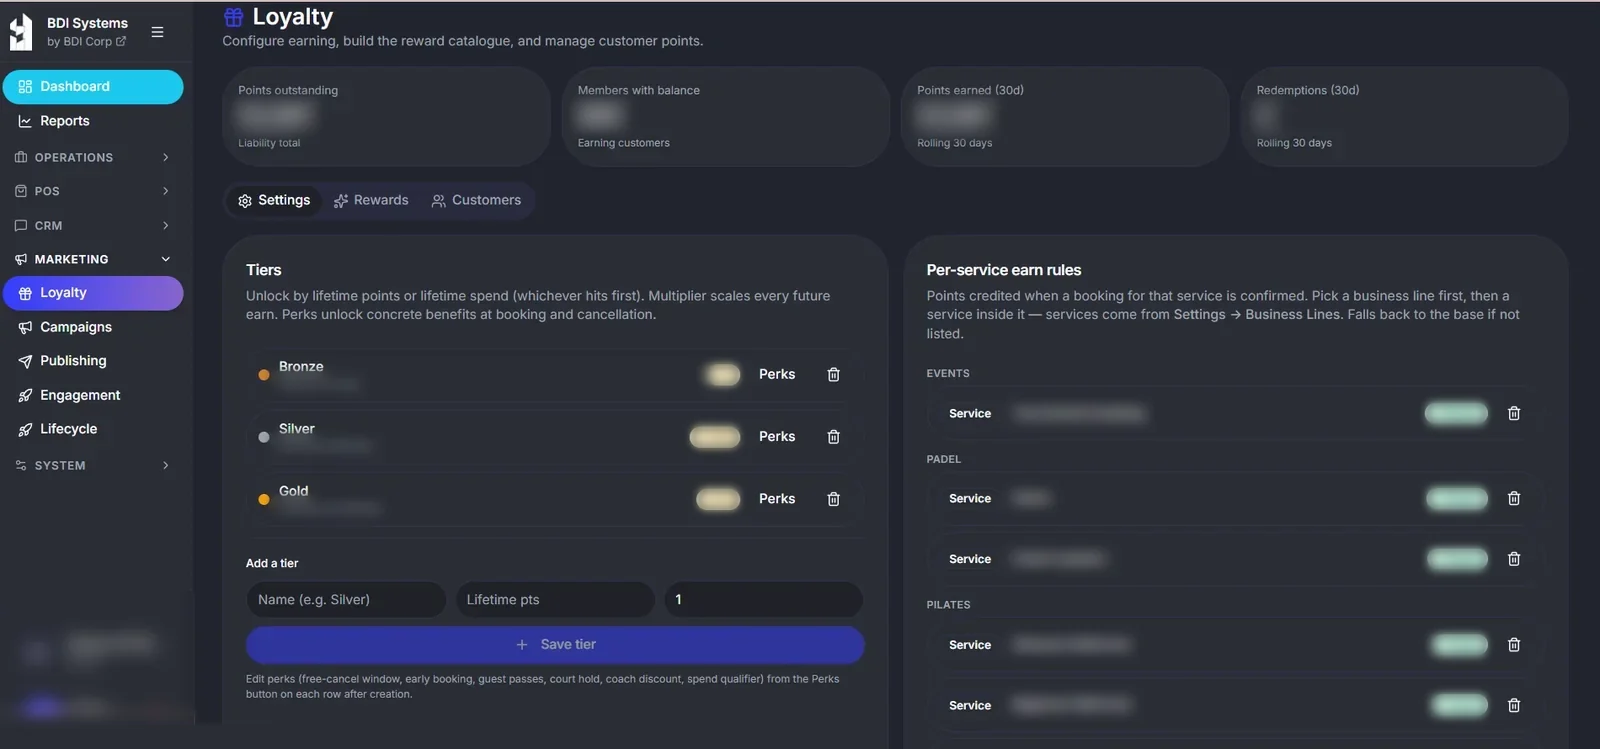The image size is (1600, 749).
Task: Expand the OPERATIONS section
Action: click(93, 157)
